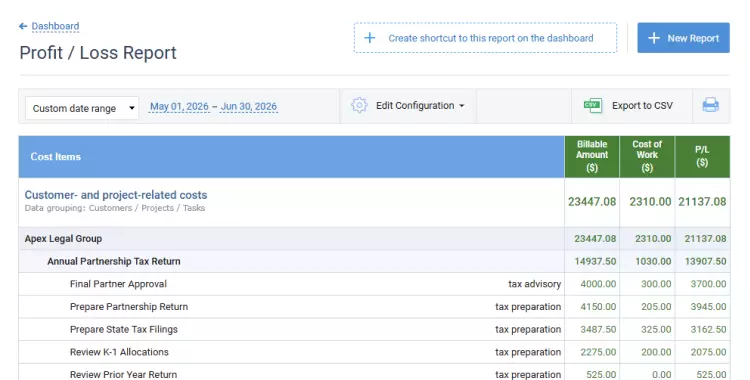Change the Jun 30, 2026 end date
The image size is (750, 380).
point(248,107)
